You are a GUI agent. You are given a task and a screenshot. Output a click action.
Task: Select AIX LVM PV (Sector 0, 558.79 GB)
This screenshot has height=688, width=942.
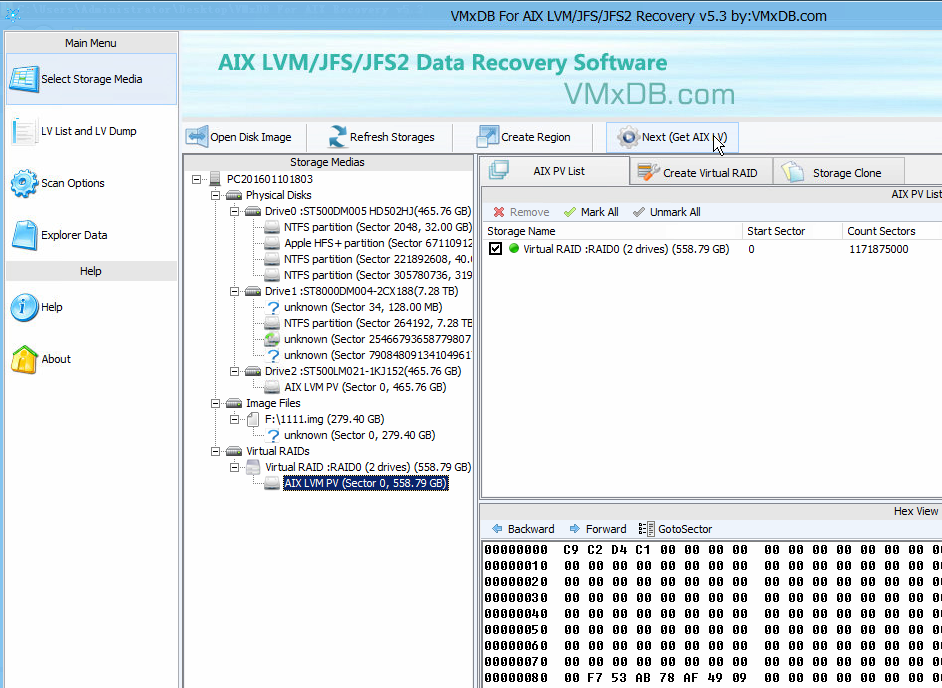tap(365, 484)
